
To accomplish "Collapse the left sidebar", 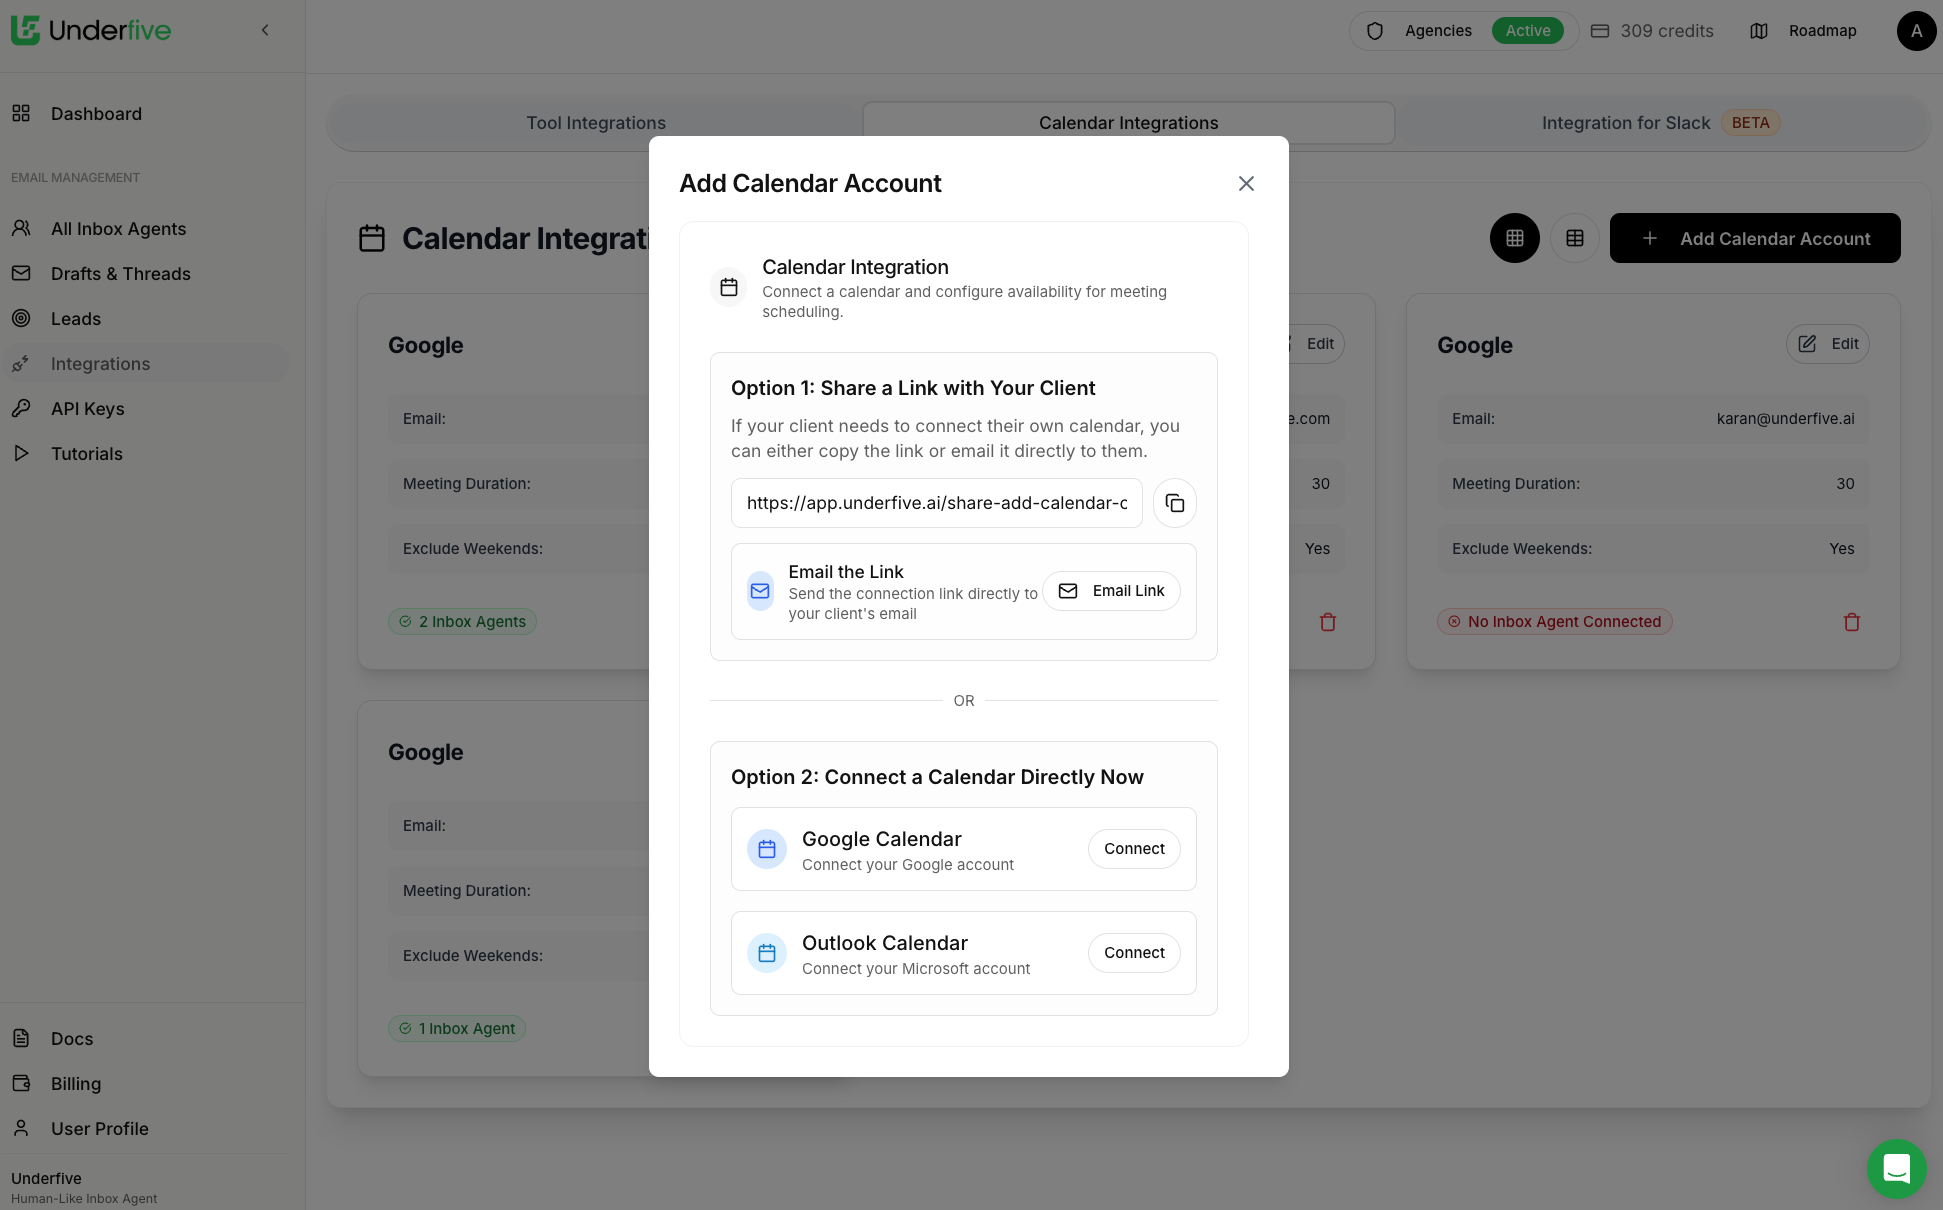I will pyautogui.click(x=265, y=30).
